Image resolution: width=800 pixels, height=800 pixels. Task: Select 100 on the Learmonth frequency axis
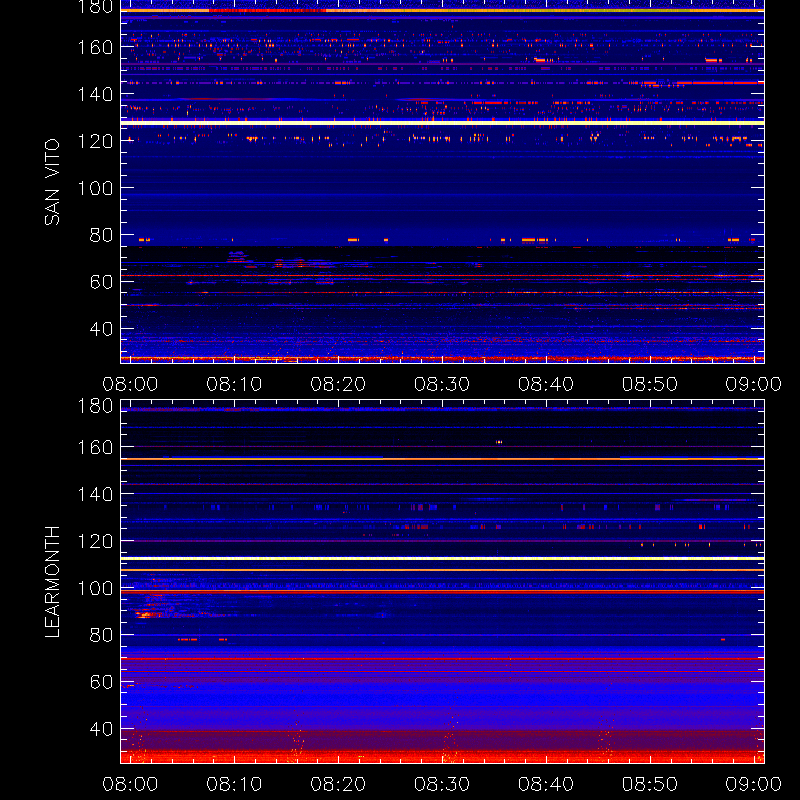[95, 588]
